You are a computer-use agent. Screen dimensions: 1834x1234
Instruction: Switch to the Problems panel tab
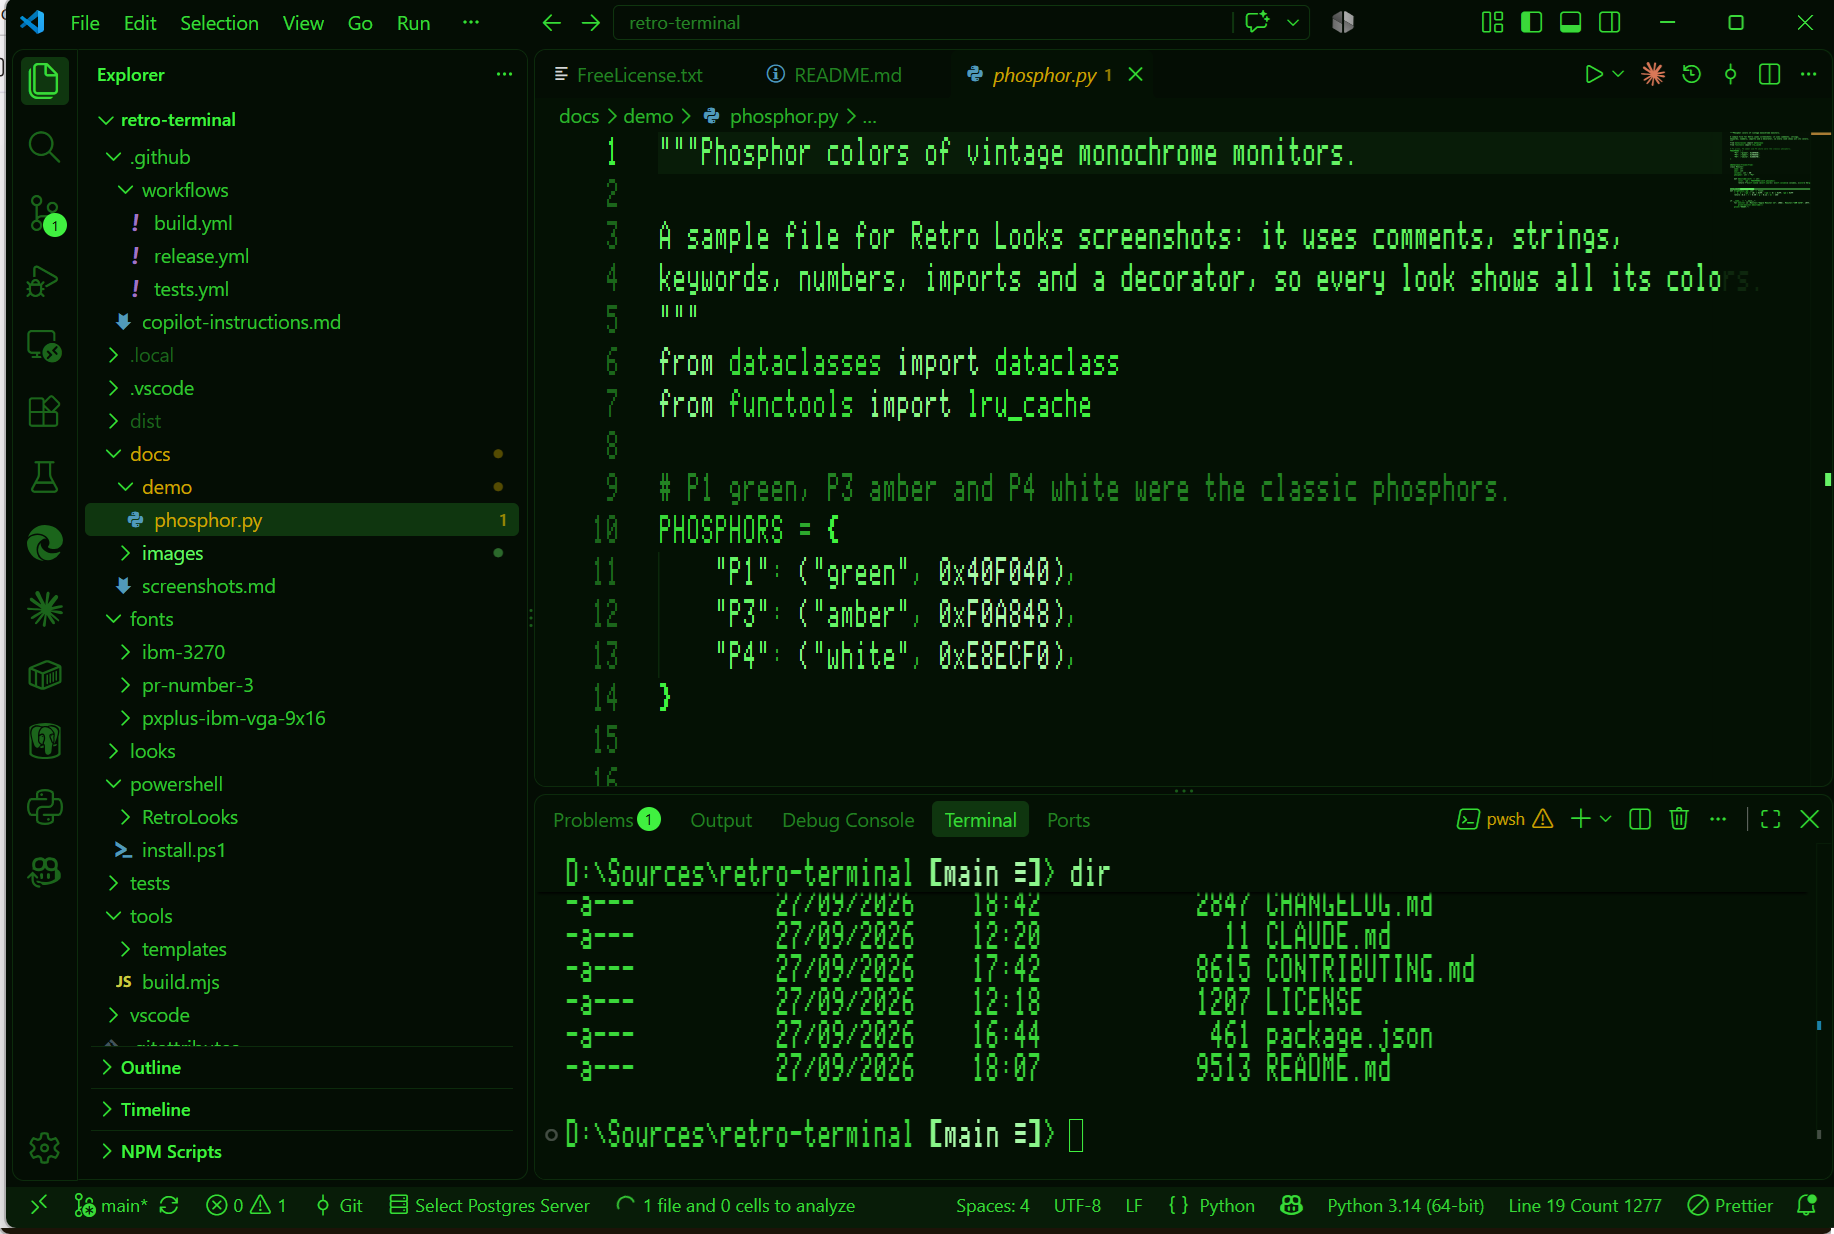coord(606,820)
